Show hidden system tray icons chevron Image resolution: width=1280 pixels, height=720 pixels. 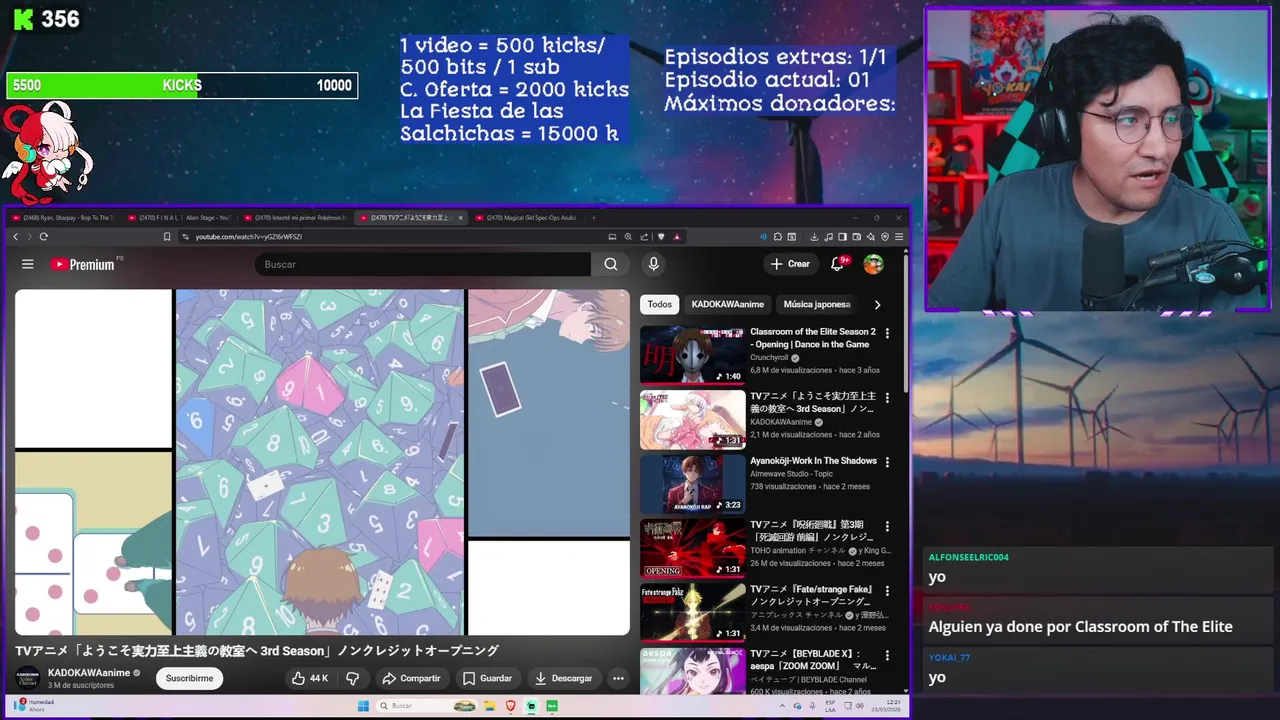784,706
